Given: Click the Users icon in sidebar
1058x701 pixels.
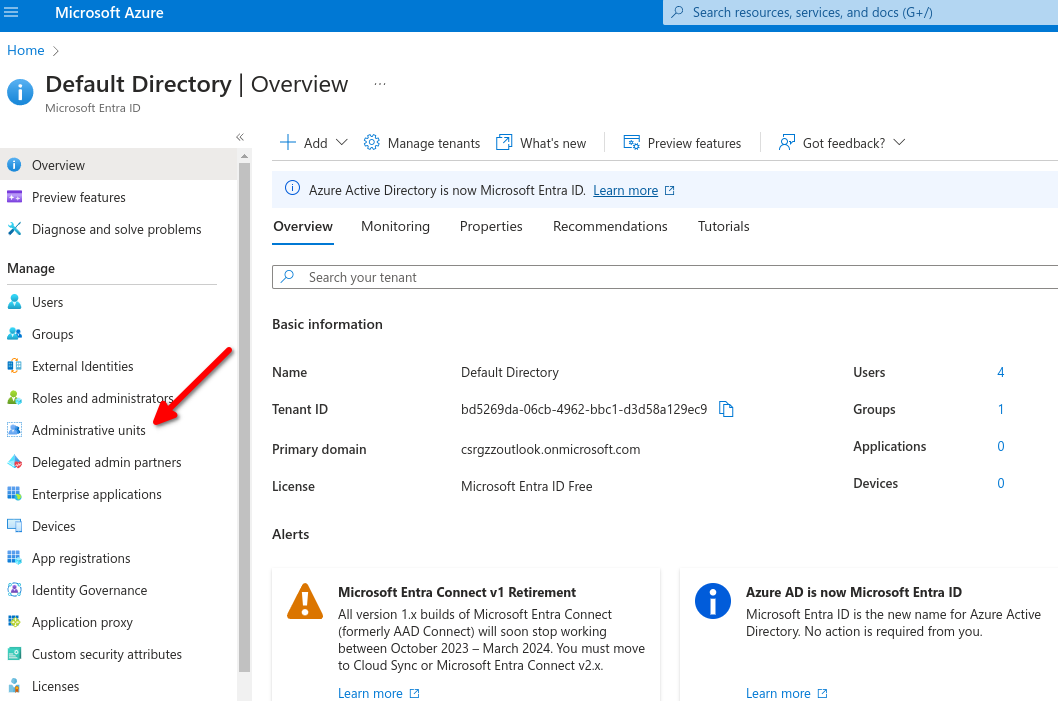Looking at the screenshot, I should point(14,302).
